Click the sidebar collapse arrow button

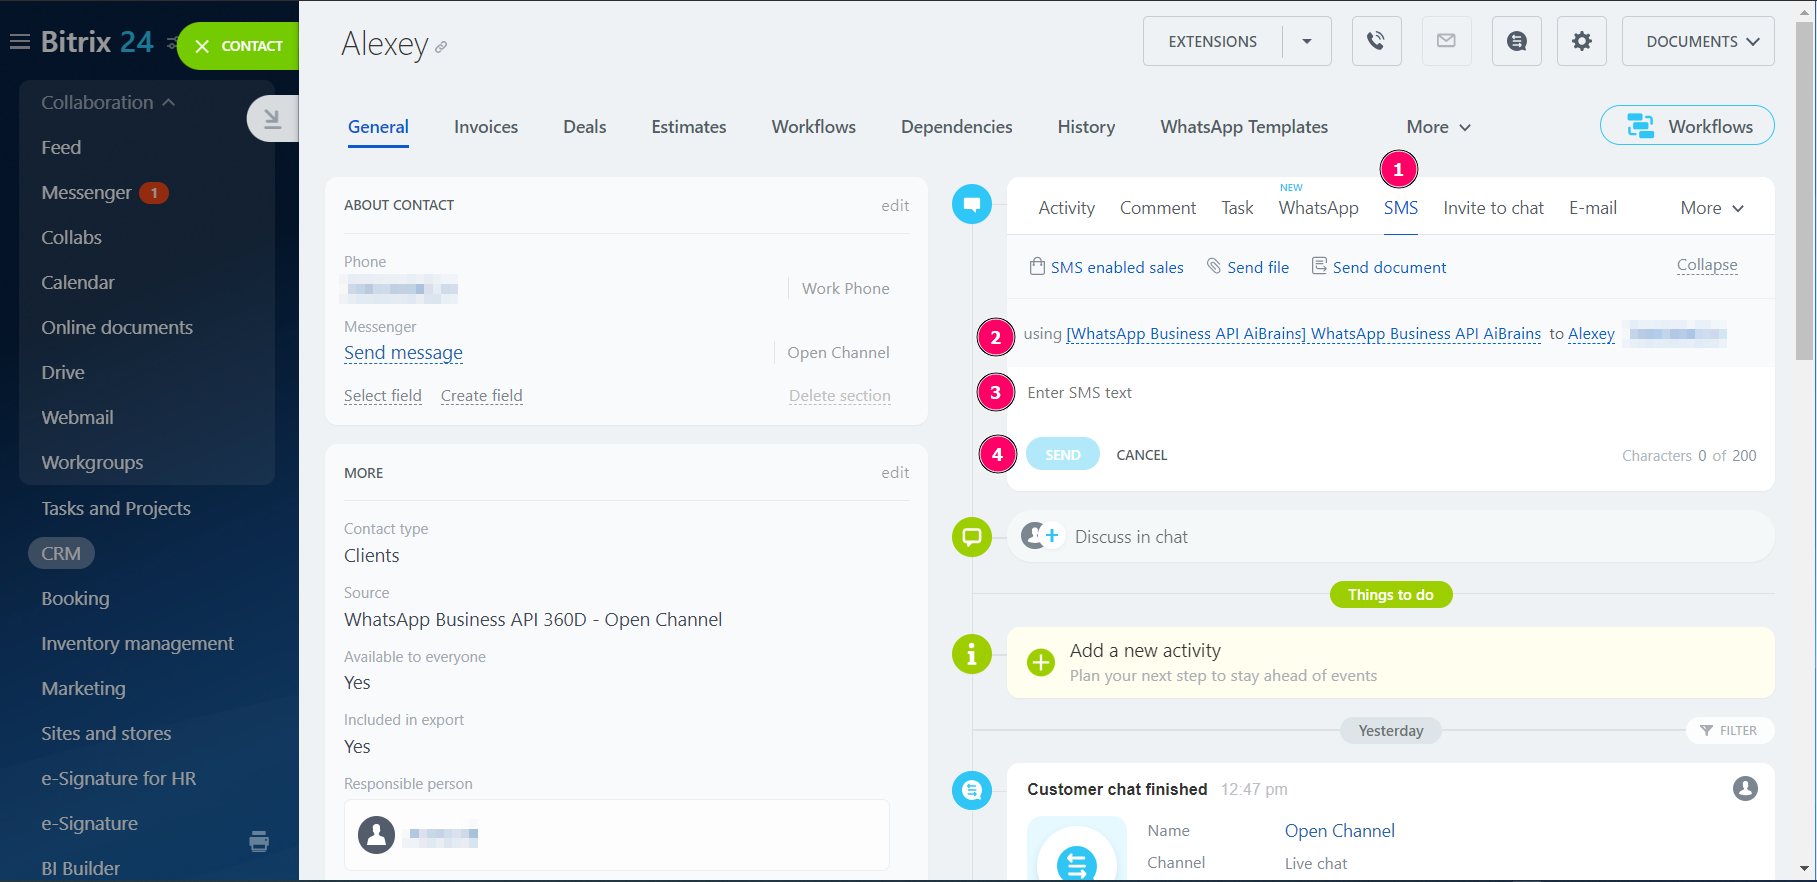pyautogui.click(x=272, y=119)
